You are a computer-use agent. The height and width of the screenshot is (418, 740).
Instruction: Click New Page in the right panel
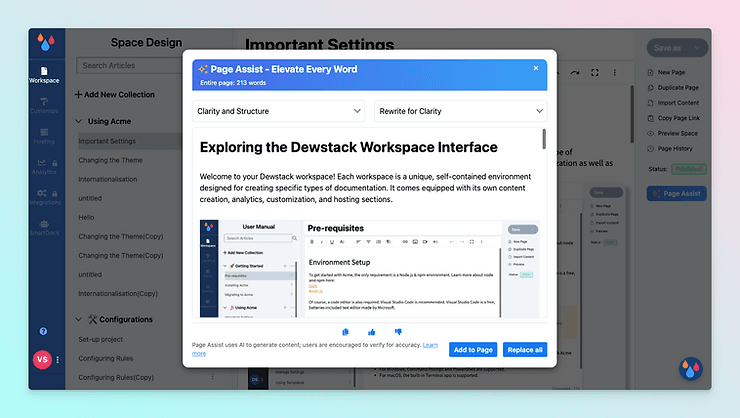(667, 72)
